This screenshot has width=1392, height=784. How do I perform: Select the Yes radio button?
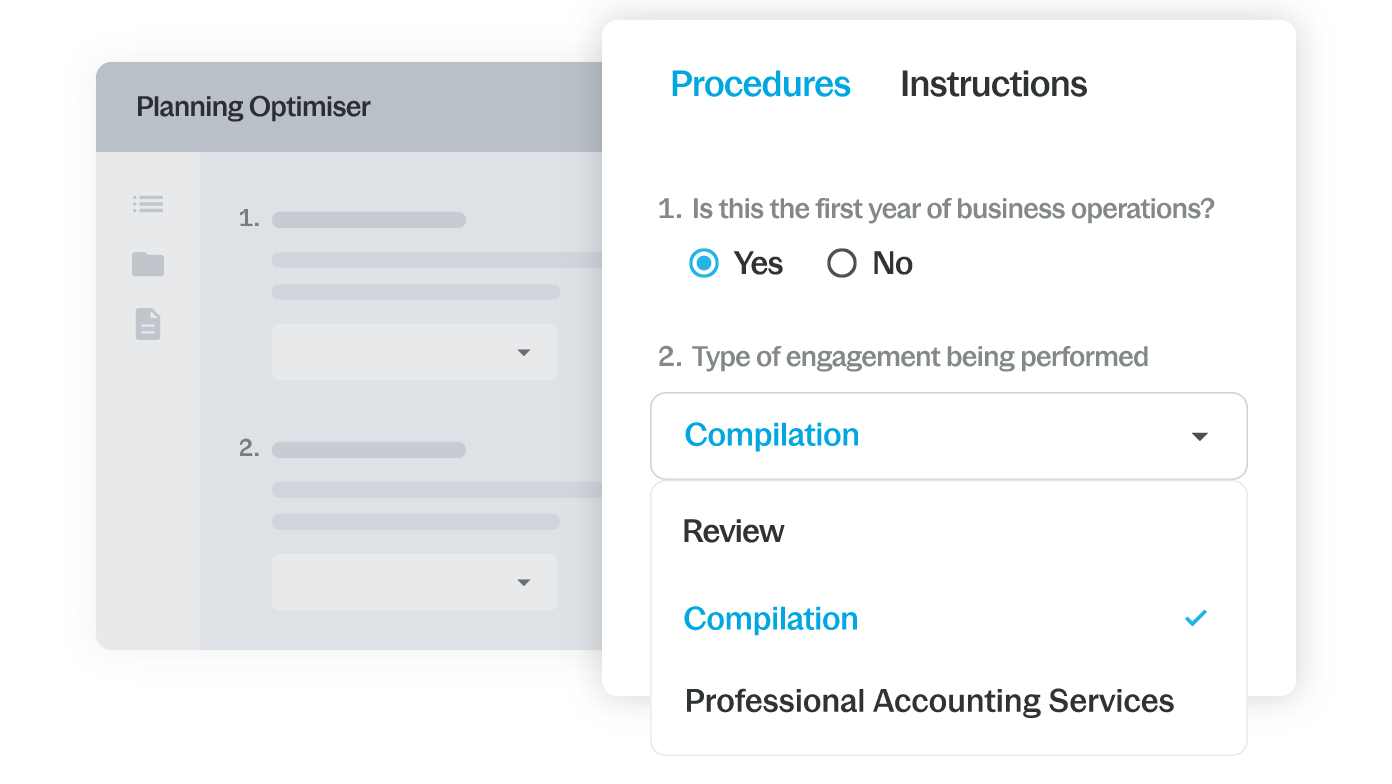point(704,263)
